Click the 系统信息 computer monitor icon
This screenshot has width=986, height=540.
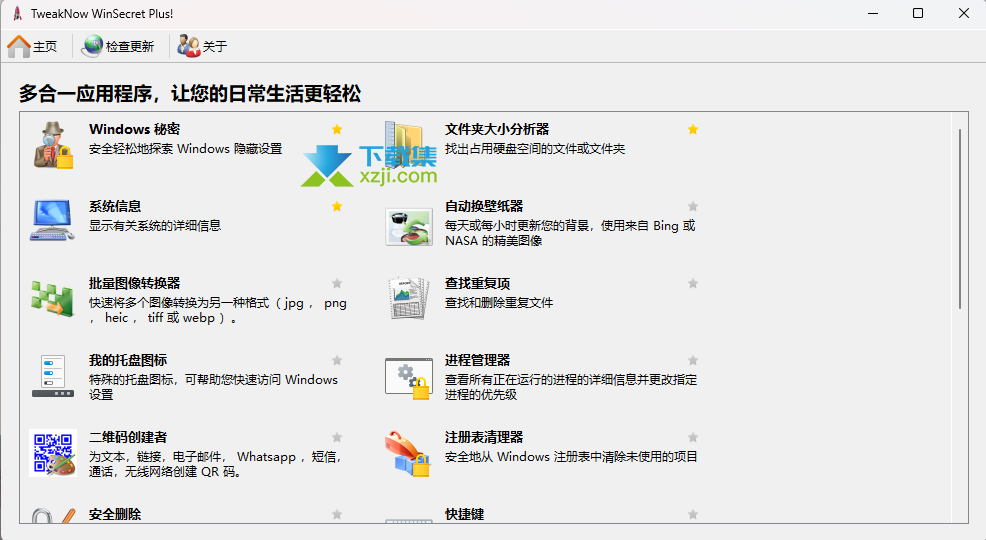tap(52, 221)
